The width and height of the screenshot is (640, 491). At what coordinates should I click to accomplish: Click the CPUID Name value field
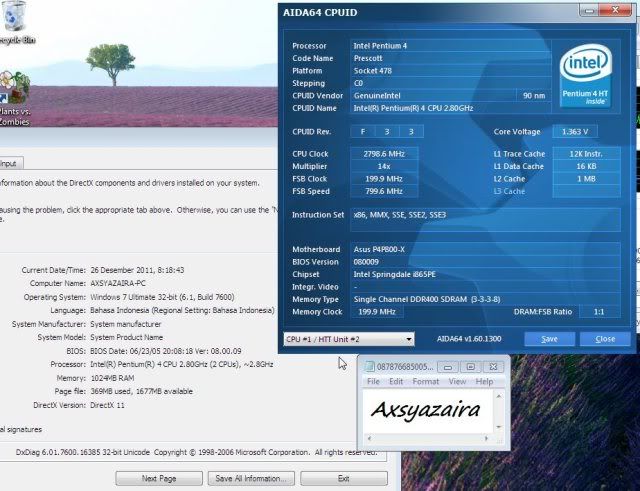tap(451, 108)
